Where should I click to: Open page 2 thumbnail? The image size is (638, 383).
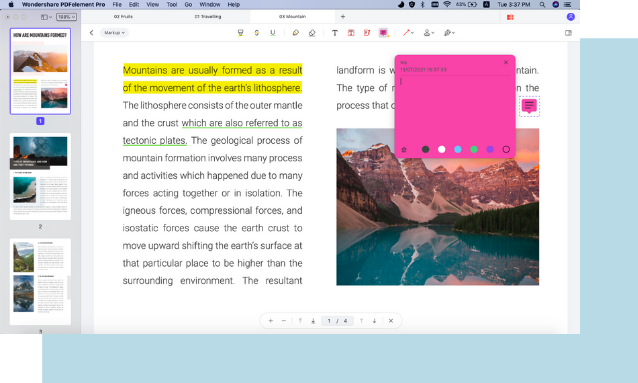[x=40, y=176]
